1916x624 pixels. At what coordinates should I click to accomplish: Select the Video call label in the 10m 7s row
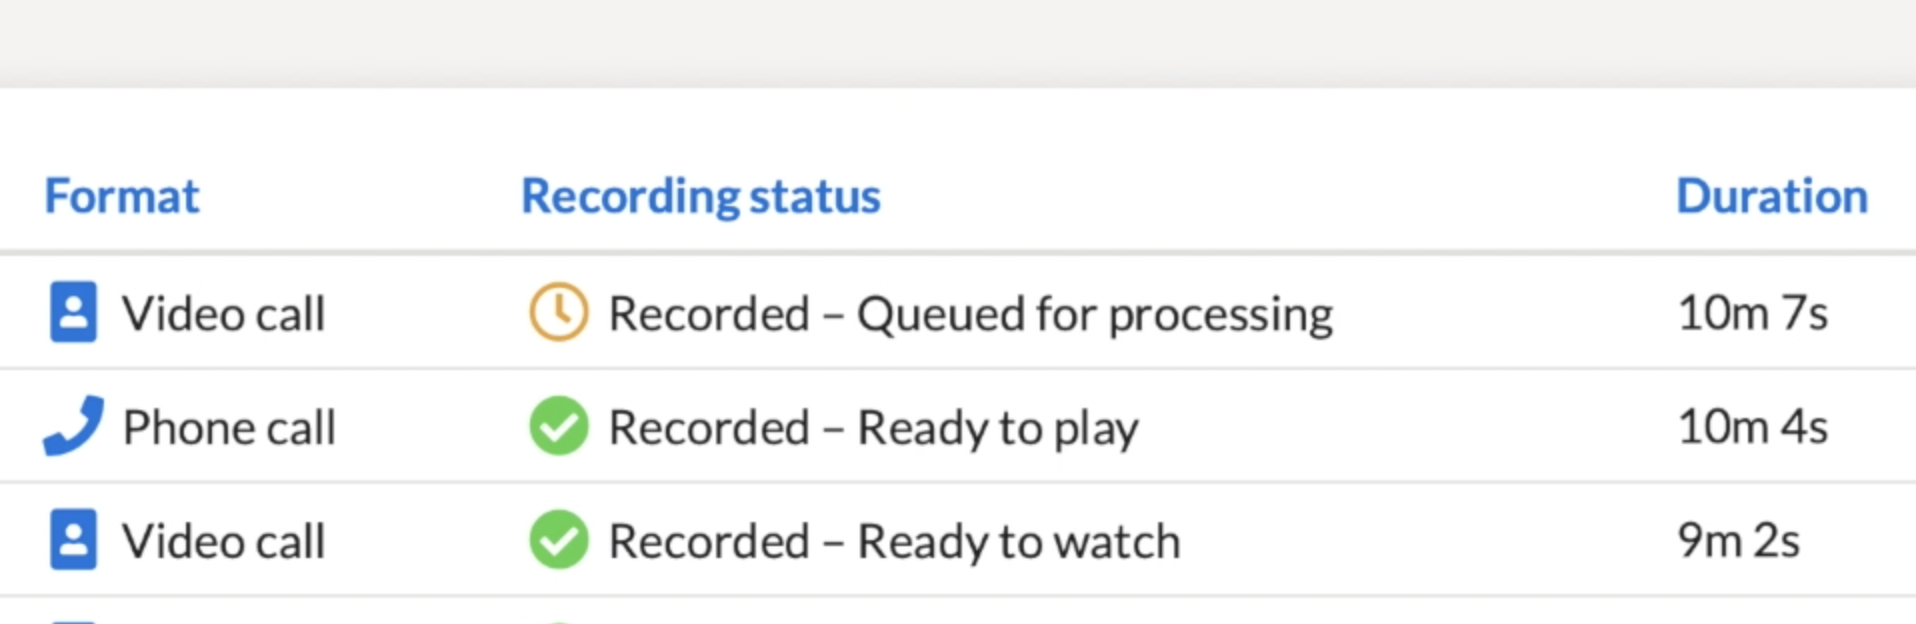point(224,314)
